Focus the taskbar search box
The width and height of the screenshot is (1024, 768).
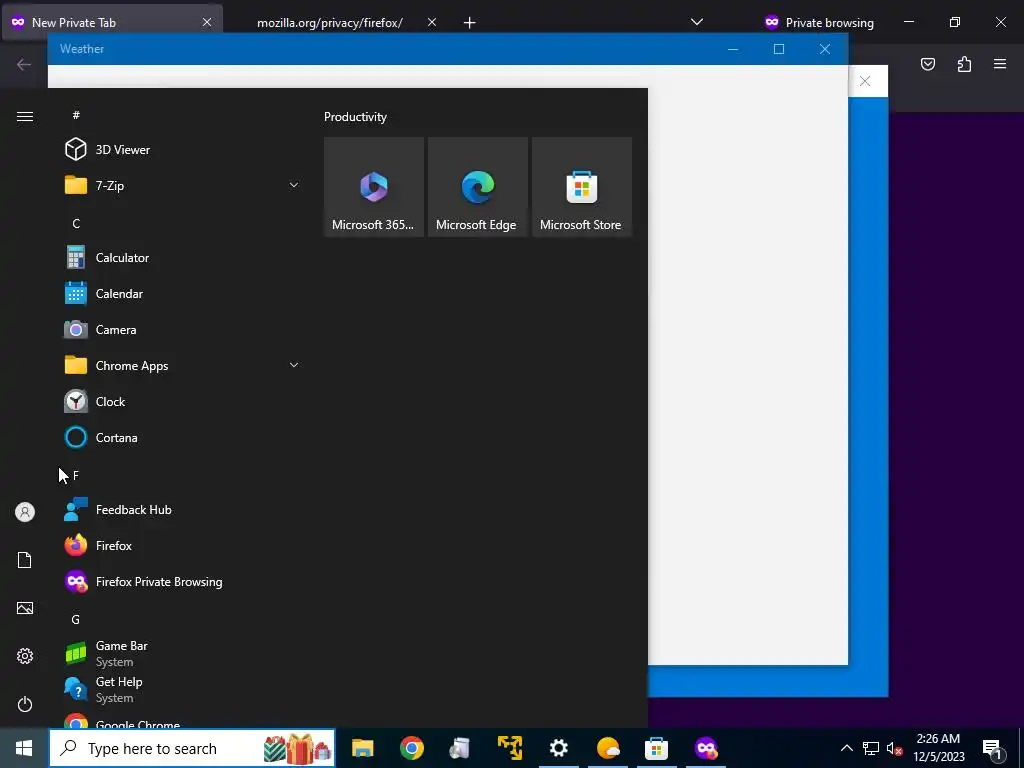192,748
